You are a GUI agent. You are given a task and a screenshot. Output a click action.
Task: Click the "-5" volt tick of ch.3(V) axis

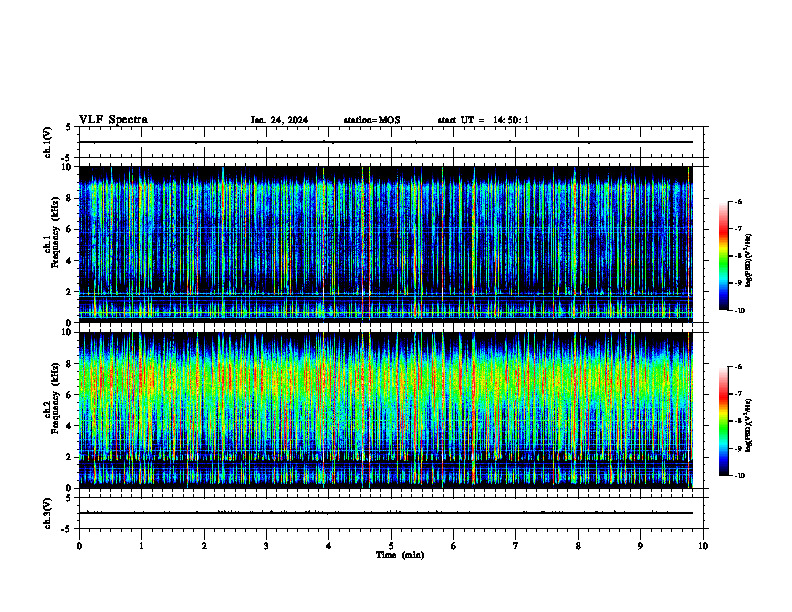(67, 529)
